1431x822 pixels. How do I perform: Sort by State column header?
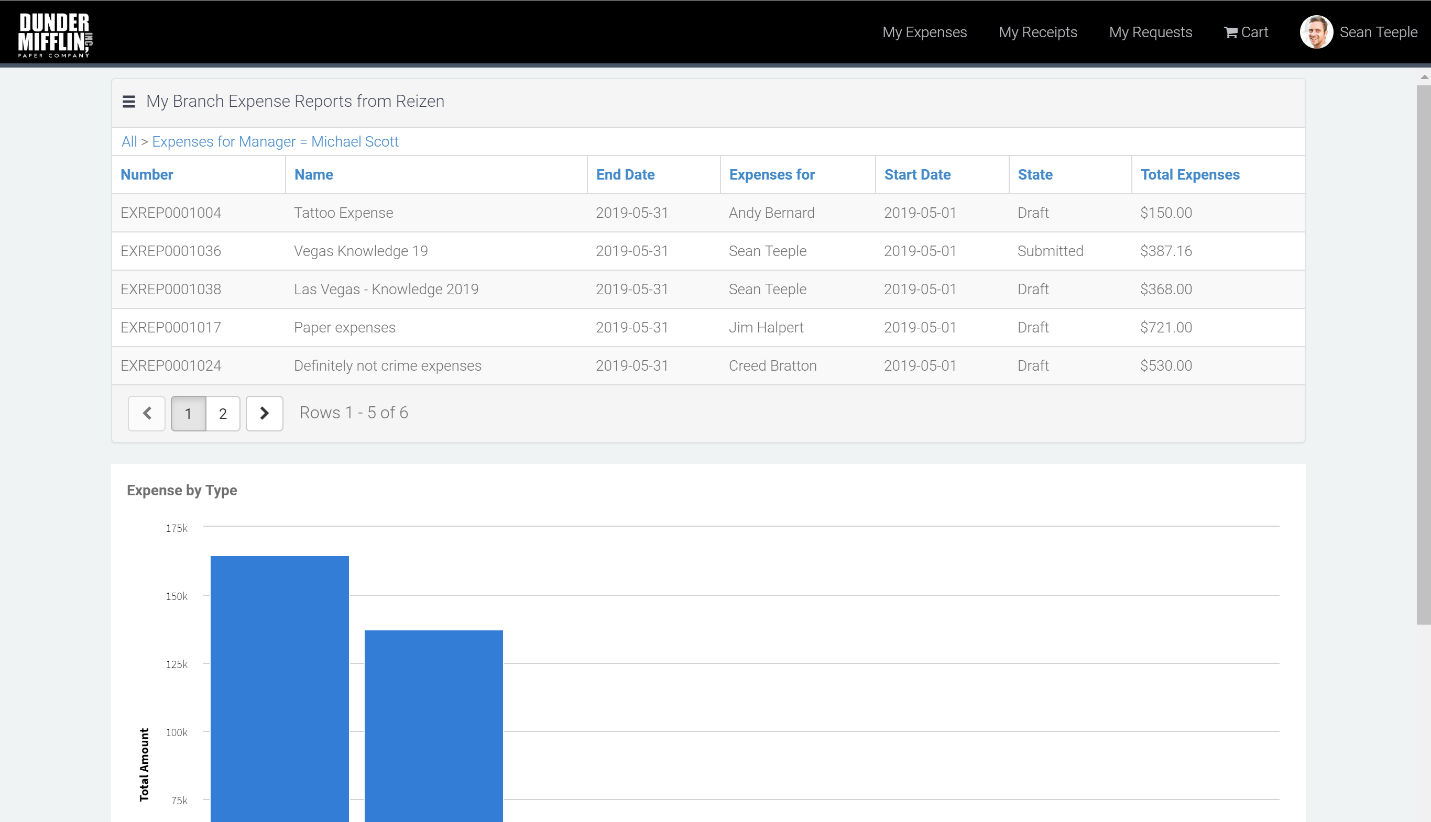[x=1035, y=174]
